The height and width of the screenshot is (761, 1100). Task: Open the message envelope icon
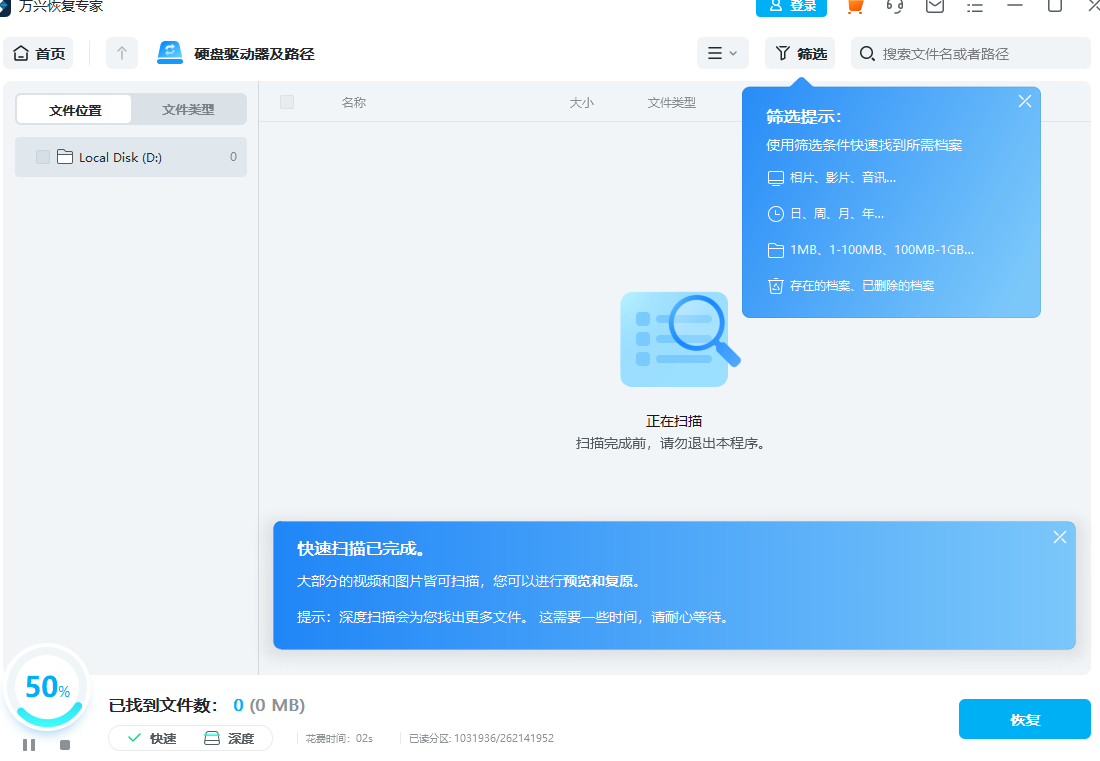click(935, 8)
